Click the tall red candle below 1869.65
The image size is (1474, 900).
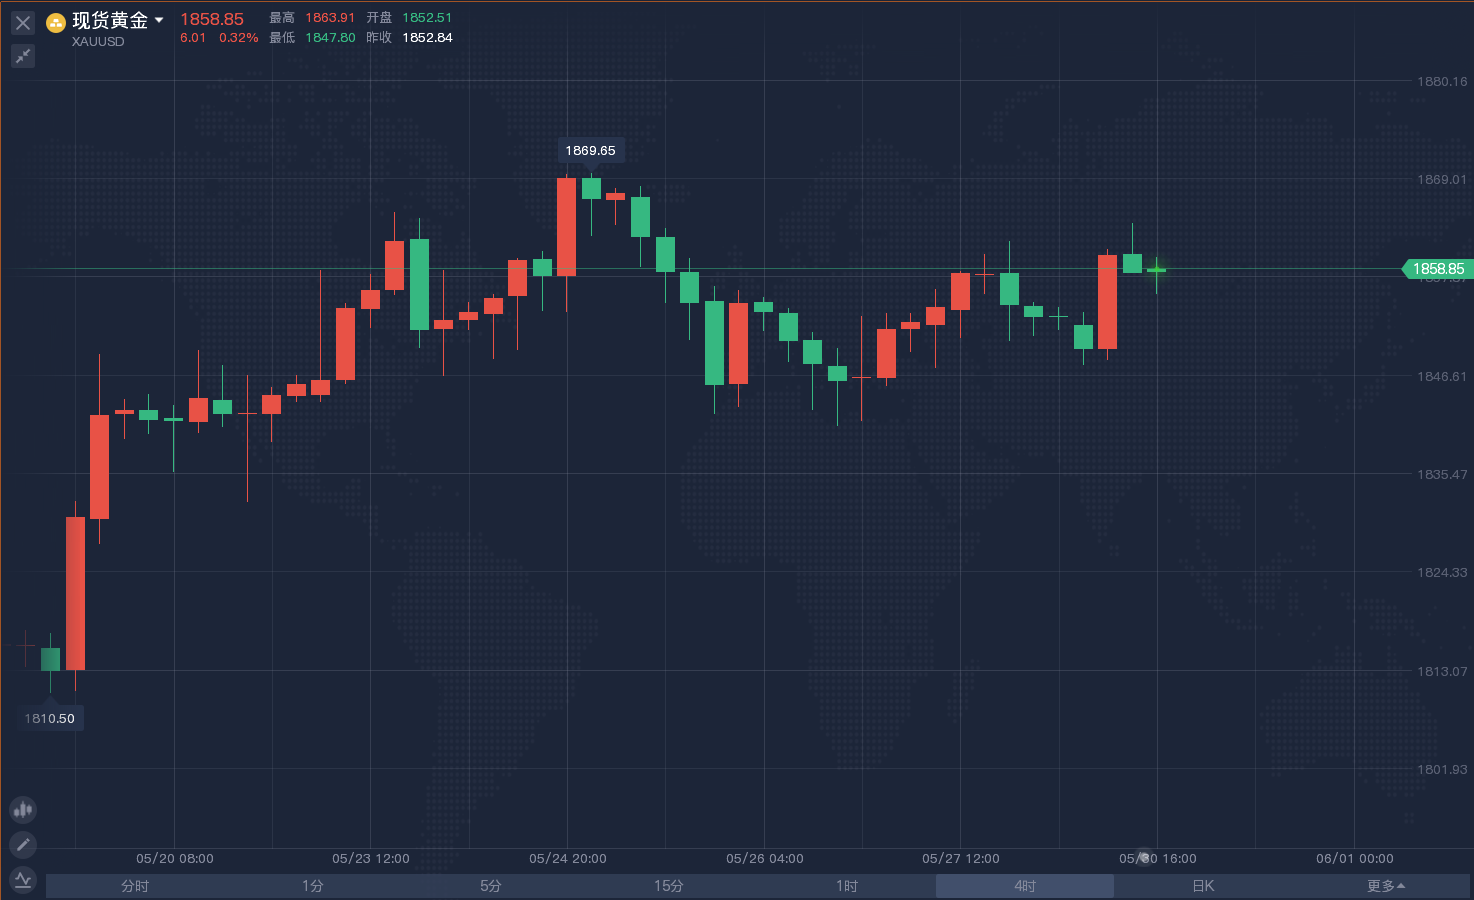pos(566,227)
